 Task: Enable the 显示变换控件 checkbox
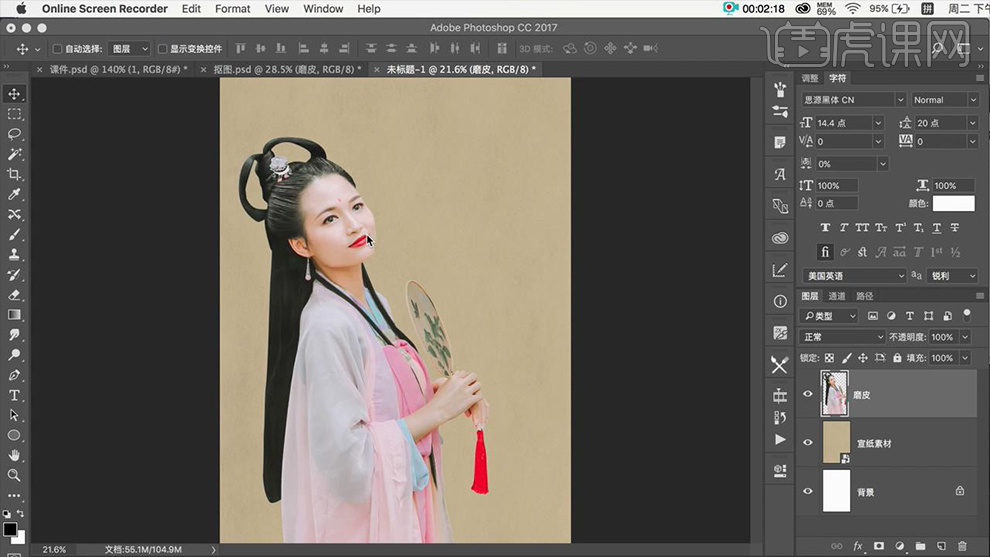click(x=162, y=49)
